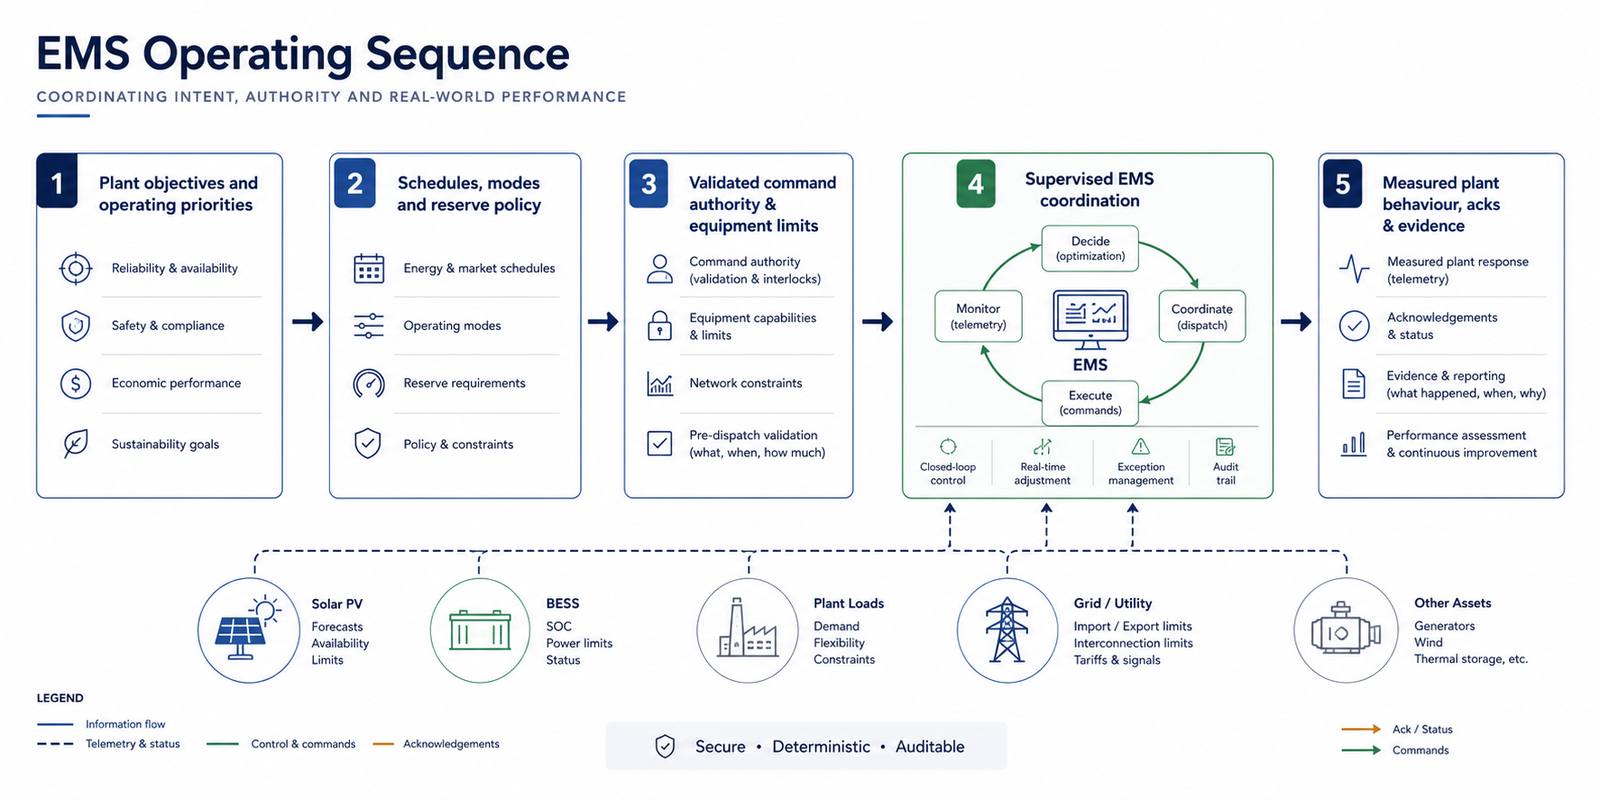Click the 'Ack / Status' arrow legend label
Image resolution: width=1600 pixels, height=800 pixels.
(1422, 729)
